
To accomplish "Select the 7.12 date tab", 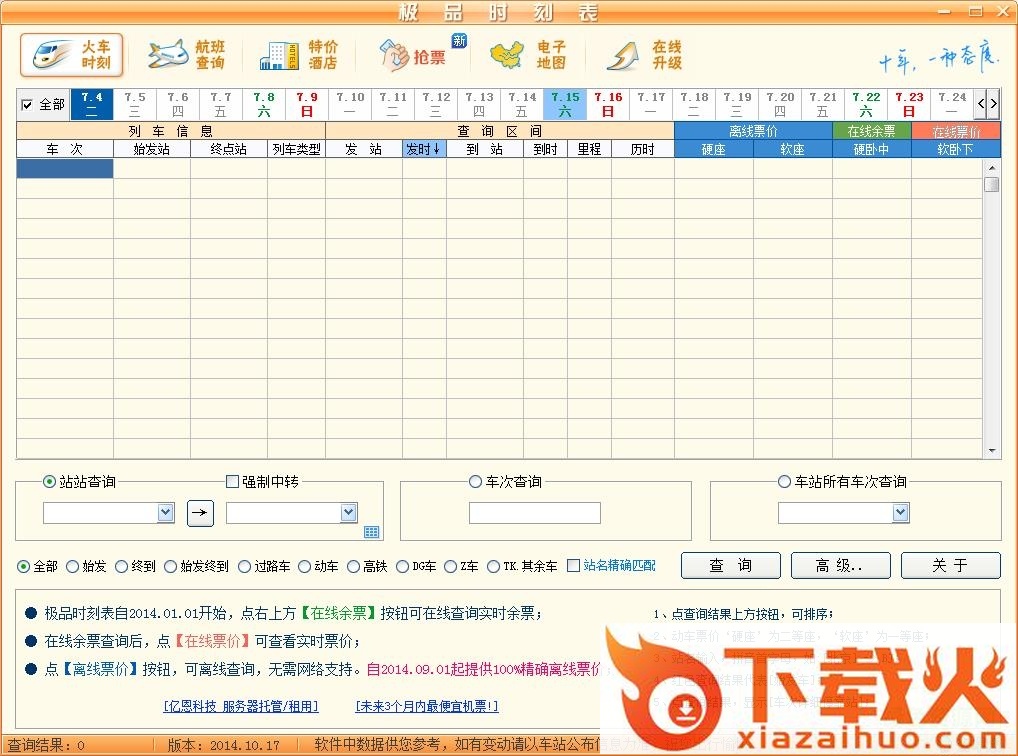I will click(x=436, y=104).
